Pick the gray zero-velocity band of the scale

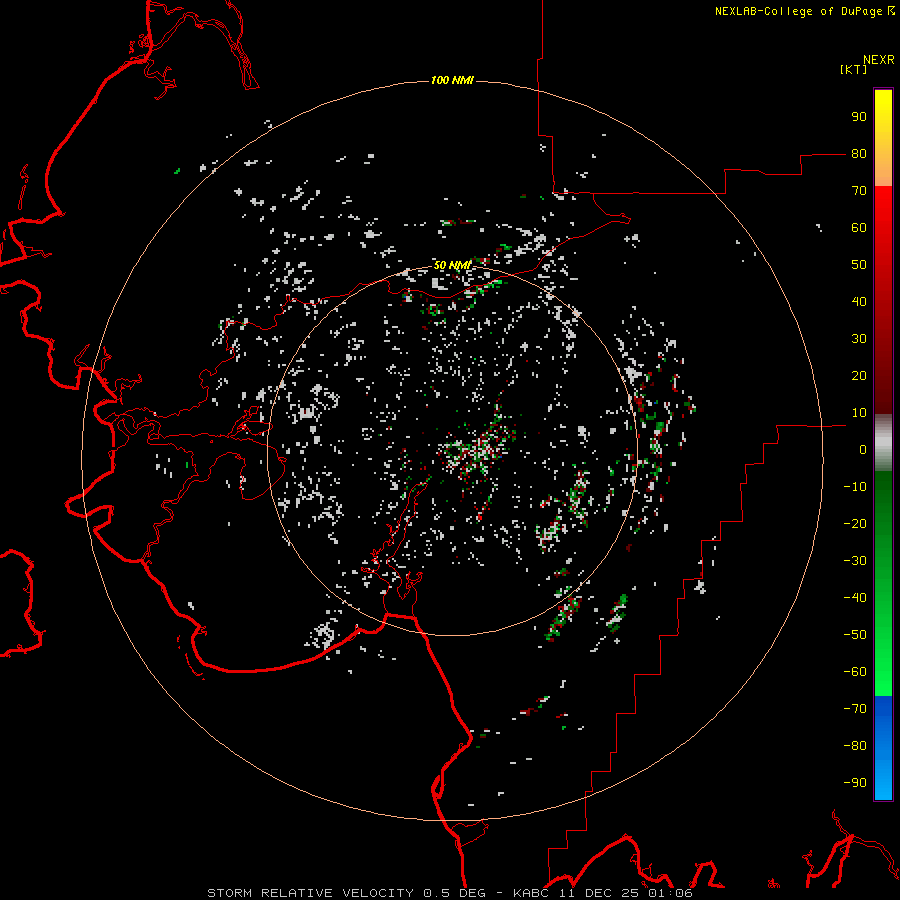883,443
